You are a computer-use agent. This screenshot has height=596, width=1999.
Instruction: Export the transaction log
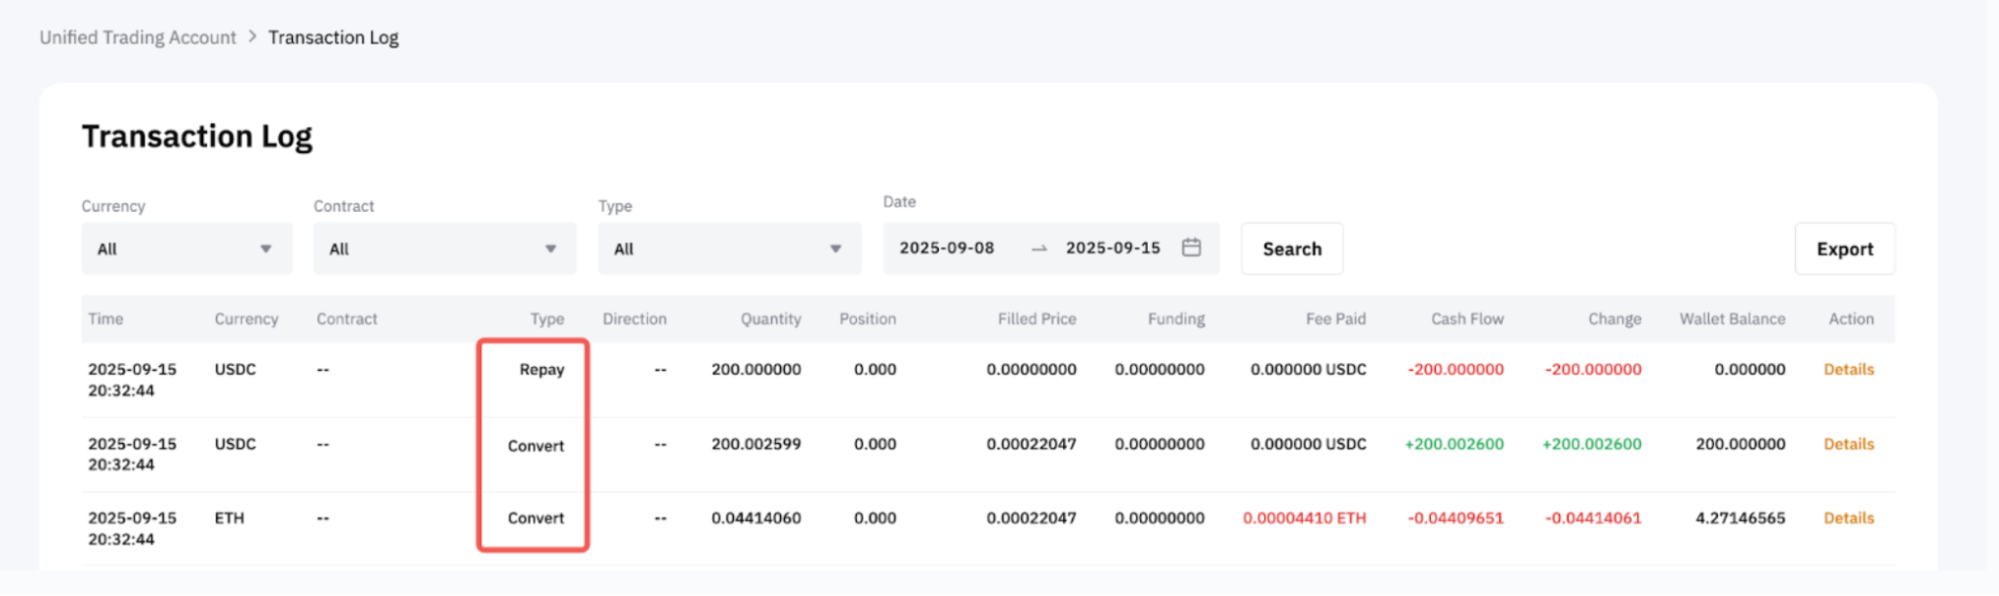[x=1844, y=249]
